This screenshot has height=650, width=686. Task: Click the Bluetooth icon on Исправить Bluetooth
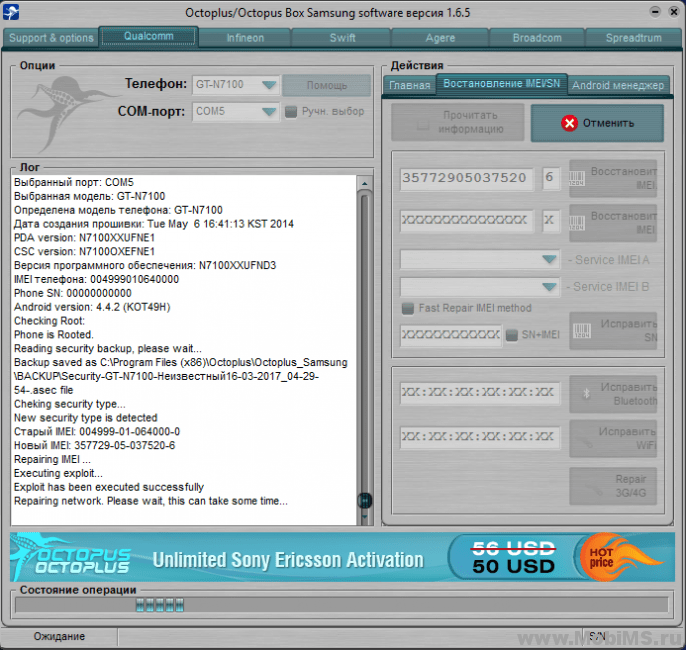pos(586,394)
